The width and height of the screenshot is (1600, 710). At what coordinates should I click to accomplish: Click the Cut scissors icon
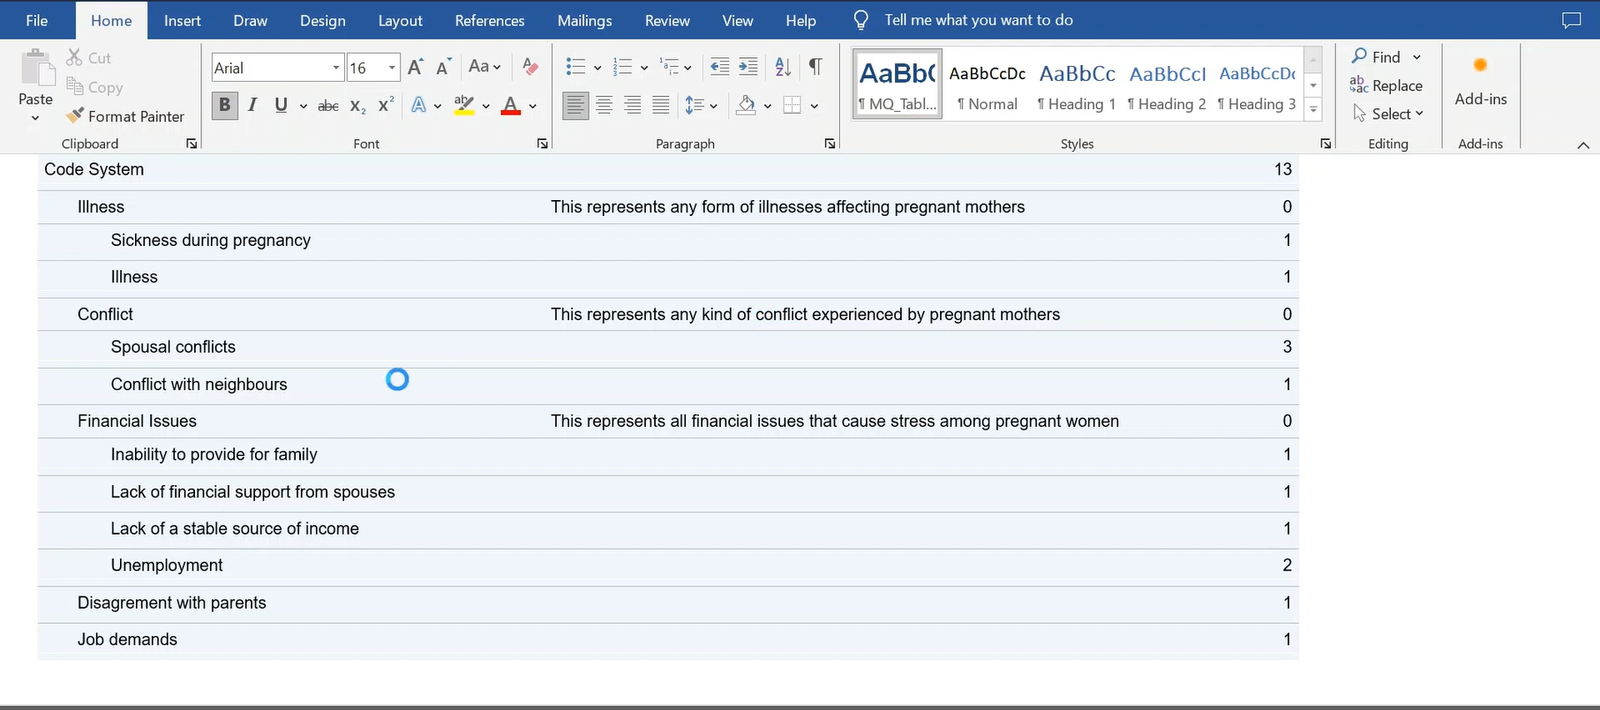tap(75, 58)
